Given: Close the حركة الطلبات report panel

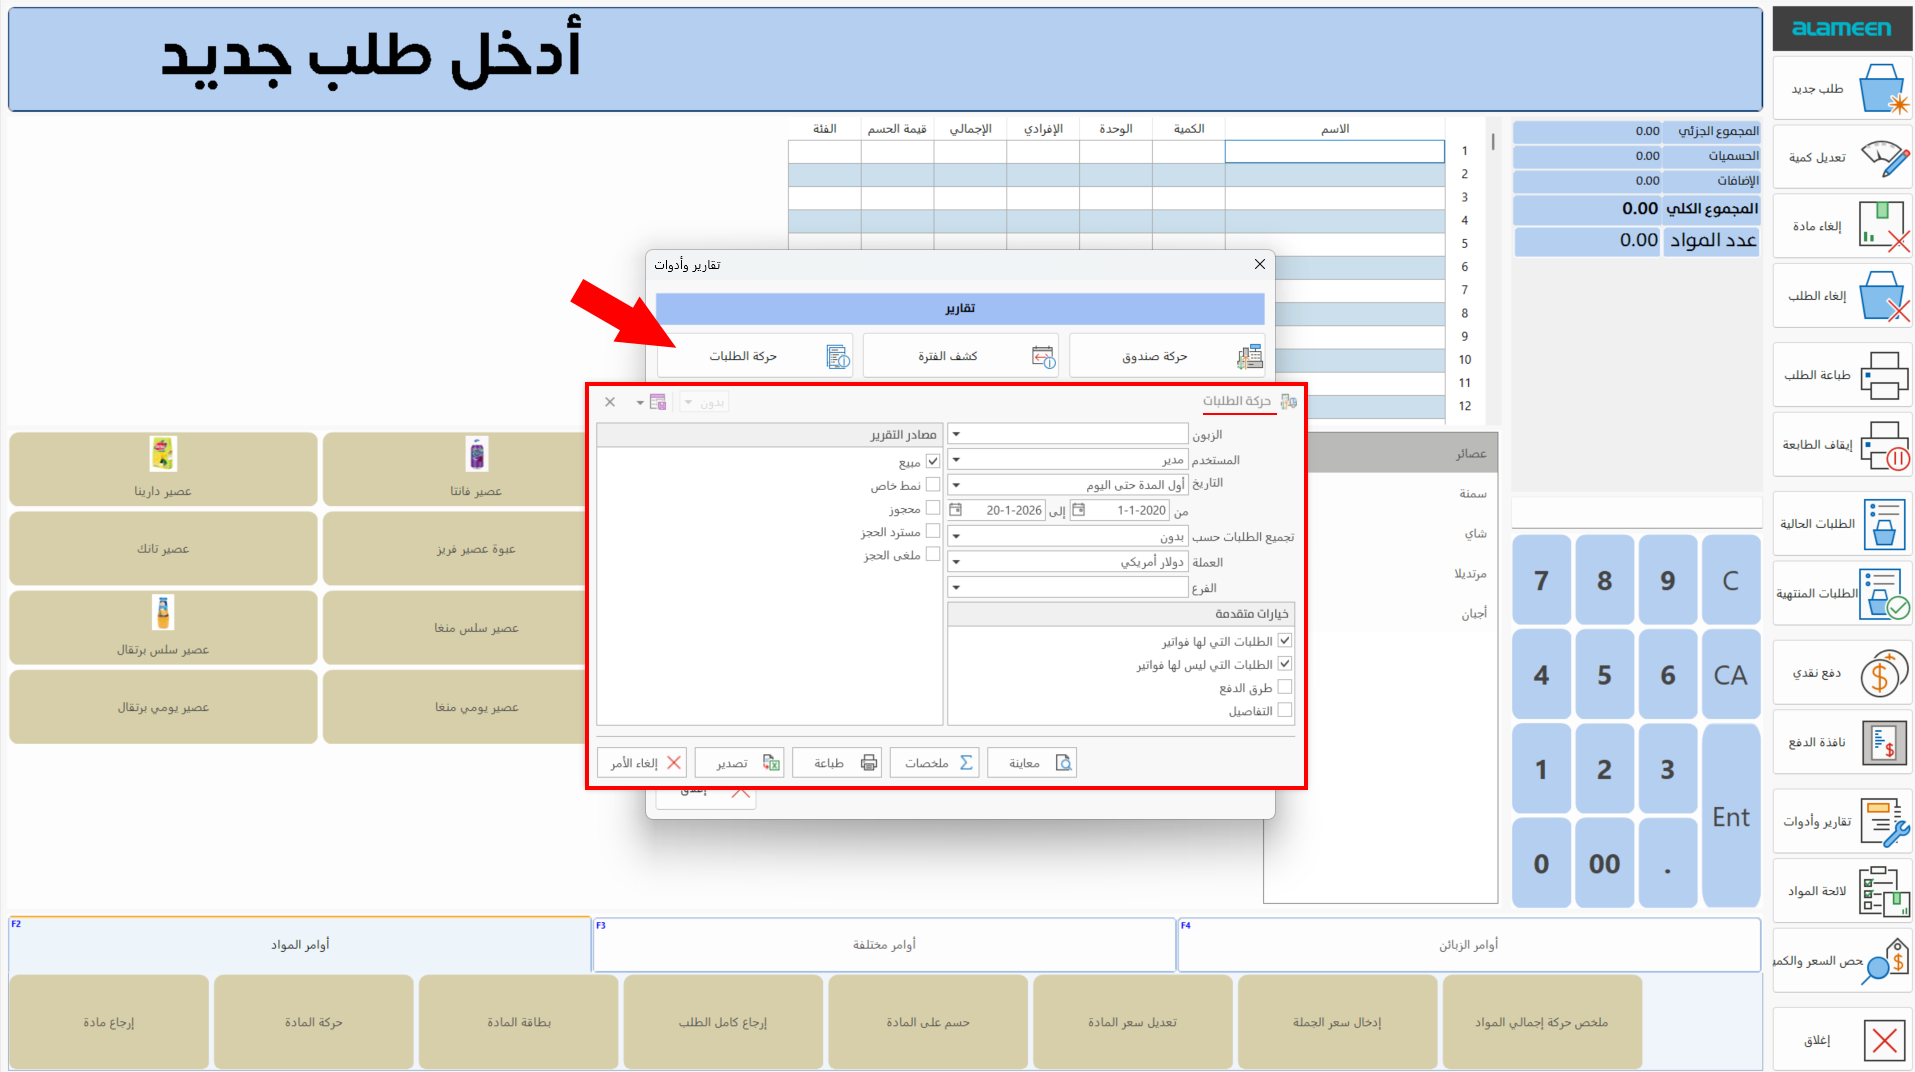Looking at the screenshot, I should (610, 402).
